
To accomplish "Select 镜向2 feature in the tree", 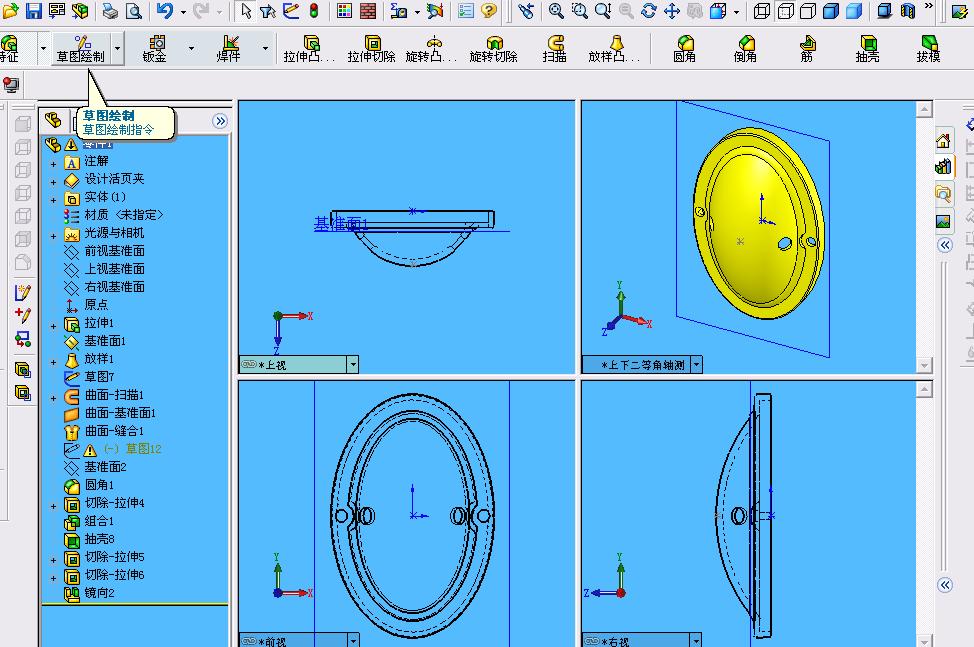I will [x=99, y=593].
